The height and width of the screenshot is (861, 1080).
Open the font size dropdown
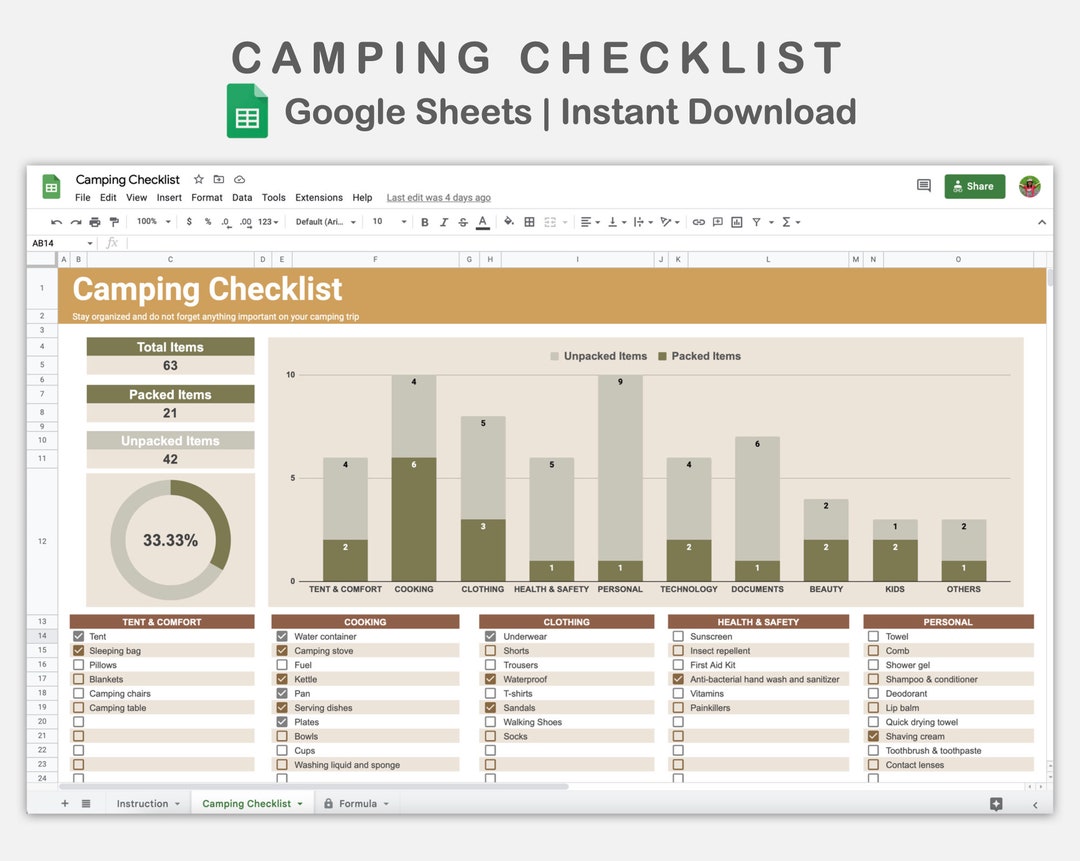389,221
